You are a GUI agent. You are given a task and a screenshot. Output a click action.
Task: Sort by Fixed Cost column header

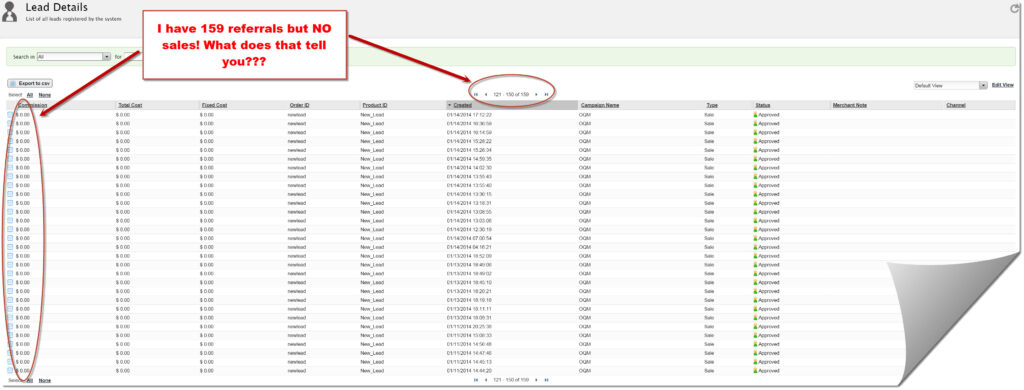pyautogui.click(x=214, y=105)
